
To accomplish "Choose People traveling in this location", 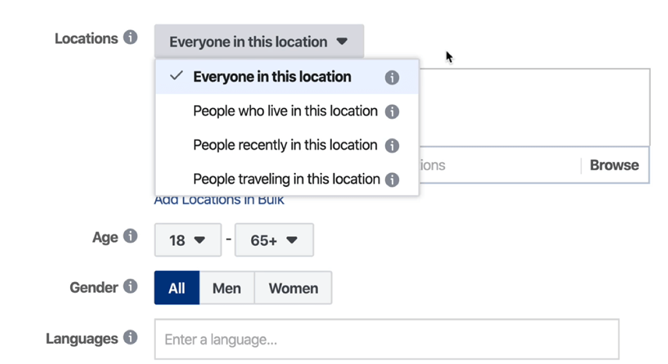I will click(x=287, y=179).
